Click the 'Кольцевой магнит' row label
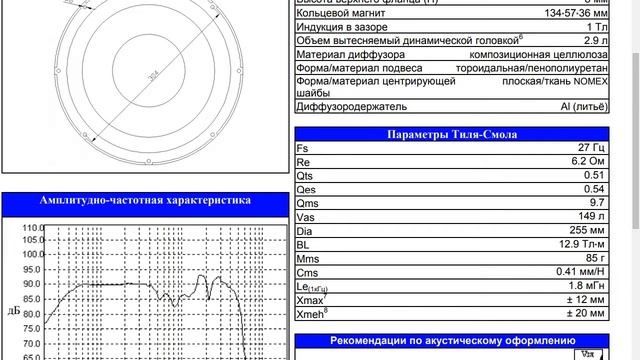Viewport: 640px width, 360px height. pos(340,13)
